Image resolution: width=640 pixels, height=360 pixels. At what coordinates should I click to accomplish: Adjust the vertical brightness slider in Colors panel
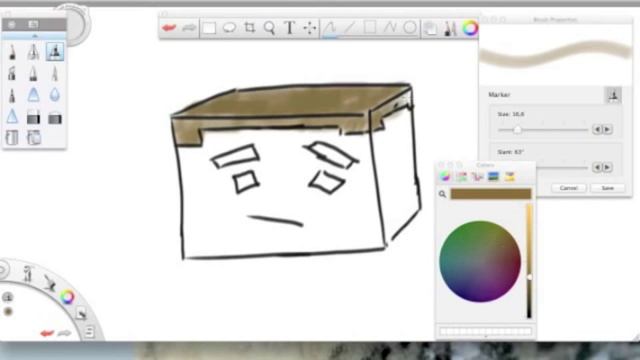(x=529, y=261)
